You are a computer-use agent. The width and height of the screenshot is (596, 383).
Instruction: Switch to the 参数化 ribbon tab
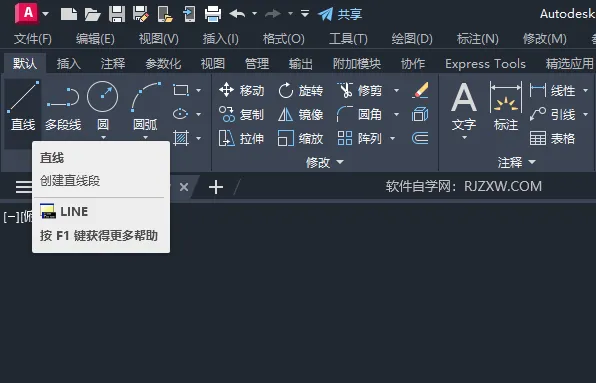[163, 63]
